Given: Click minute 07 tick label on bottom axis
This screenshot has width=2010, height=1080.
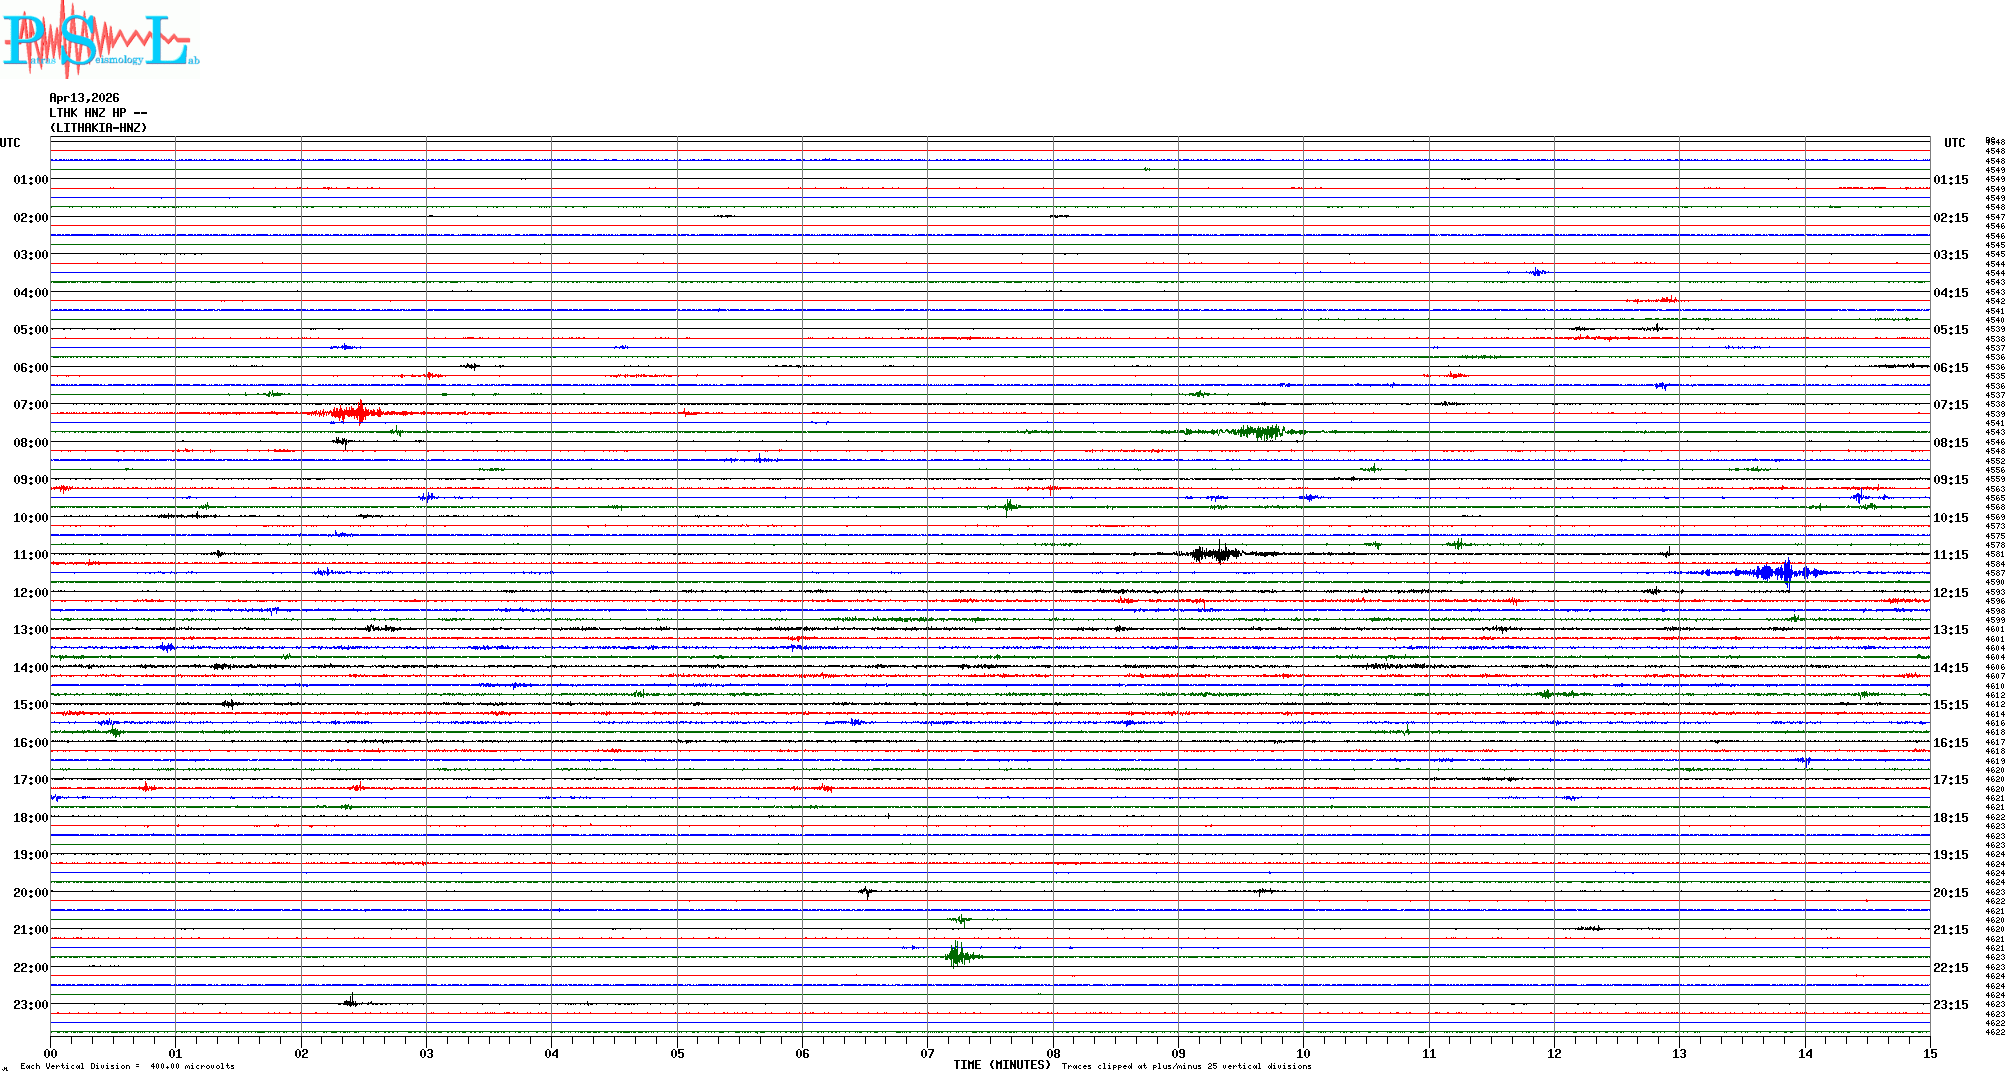Looking at the screenshot, I should click(927, 1053).
